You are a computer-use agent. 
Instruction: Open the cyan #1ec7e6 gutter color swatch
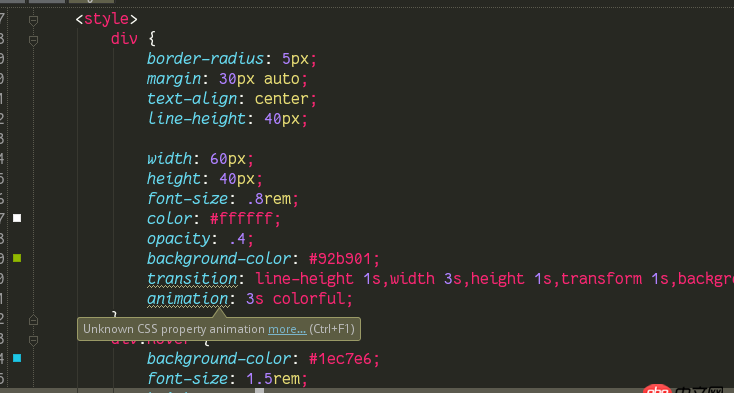tap(17, 358)
